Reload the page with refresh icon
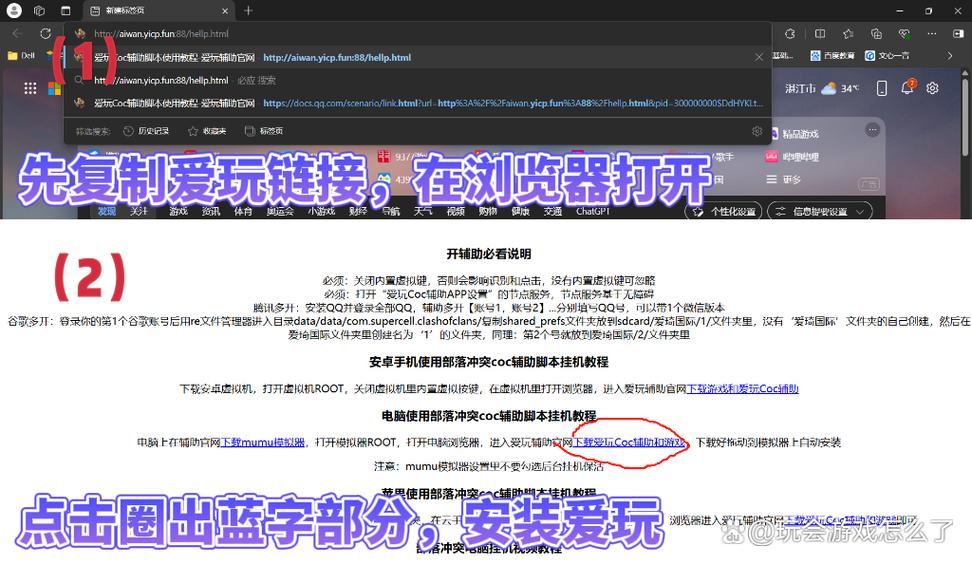Viewport: 972px width, 565px height. click(x=45, y=33)
